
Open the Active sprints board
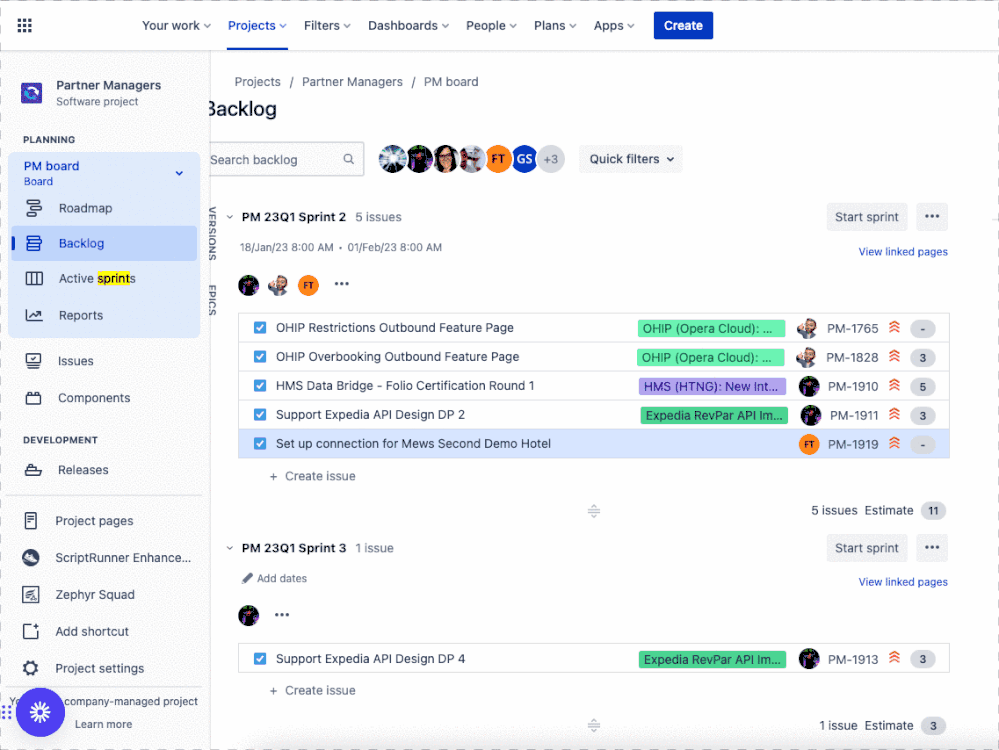[97, 278]
